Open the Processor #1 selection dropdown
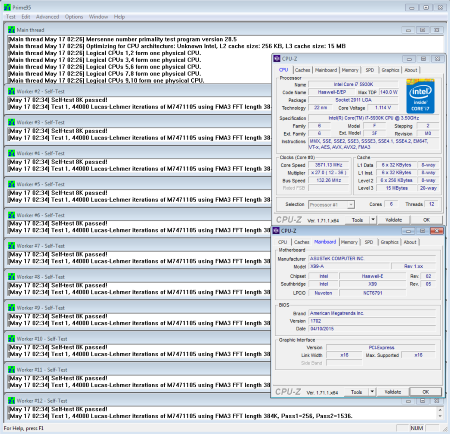This screenshot has height=434, width=450. click(331, 205)
